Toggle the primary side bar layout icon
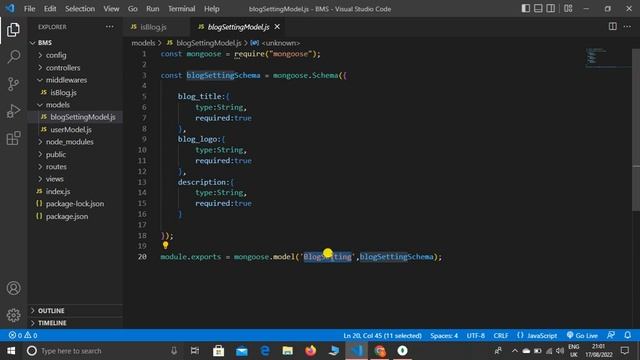640x360 pixels. coord(526,9)
